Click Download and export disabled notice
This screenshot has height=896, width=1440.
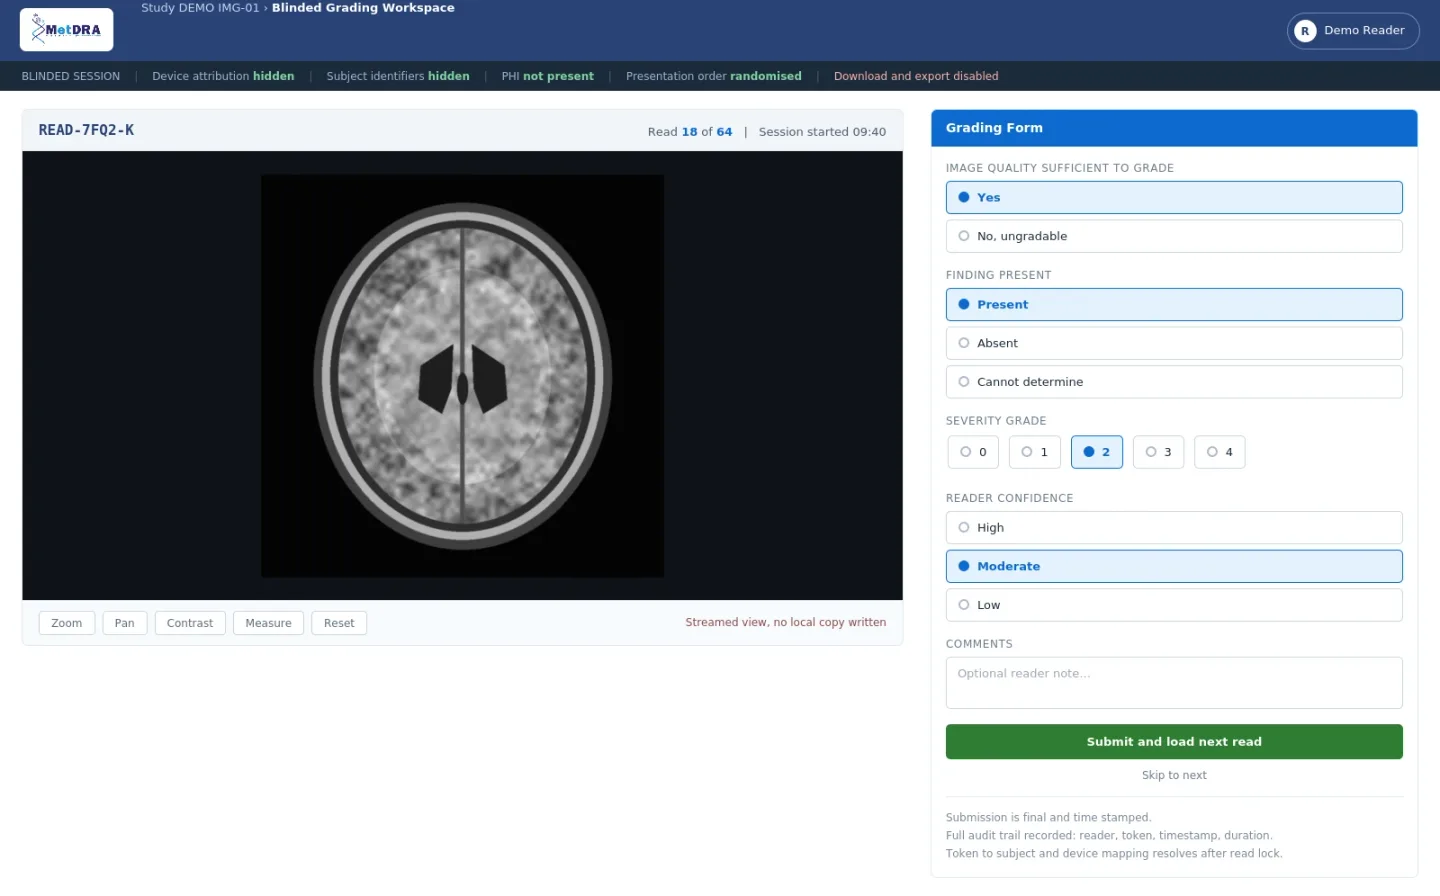(916, 76)
